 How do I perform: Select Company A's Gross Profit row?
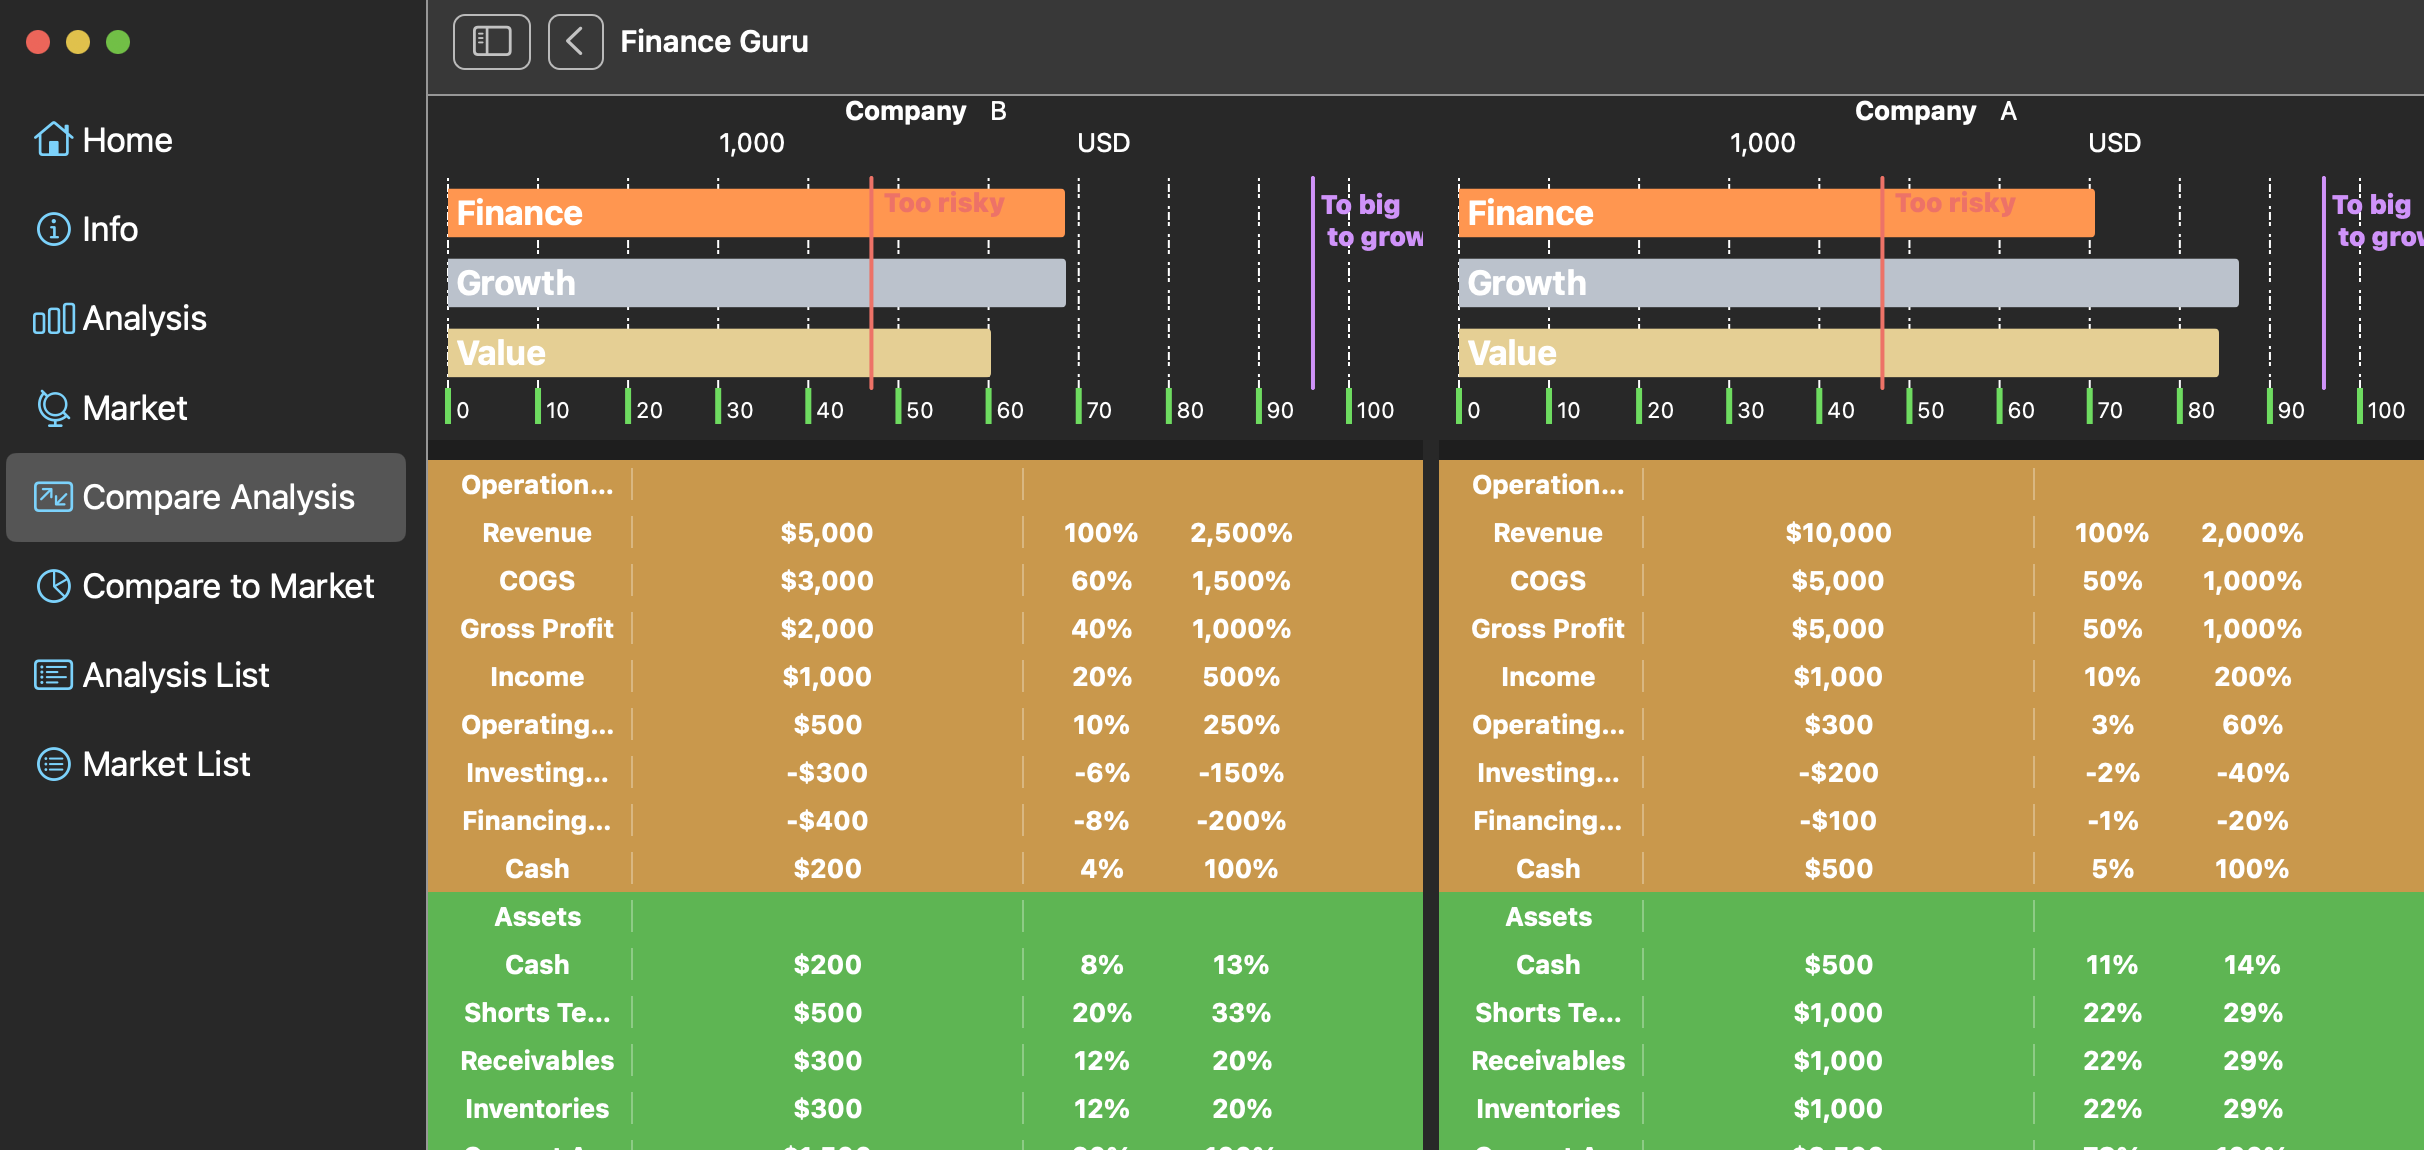click(x=1931, y=629)
